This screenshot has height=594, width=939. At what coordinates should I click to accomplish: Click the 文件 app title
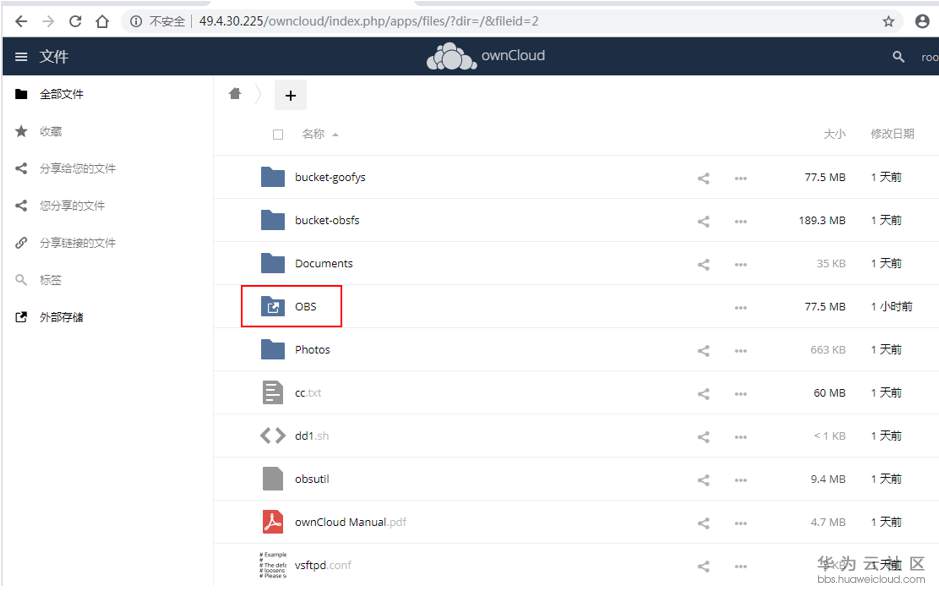click(x=54, y=57)
